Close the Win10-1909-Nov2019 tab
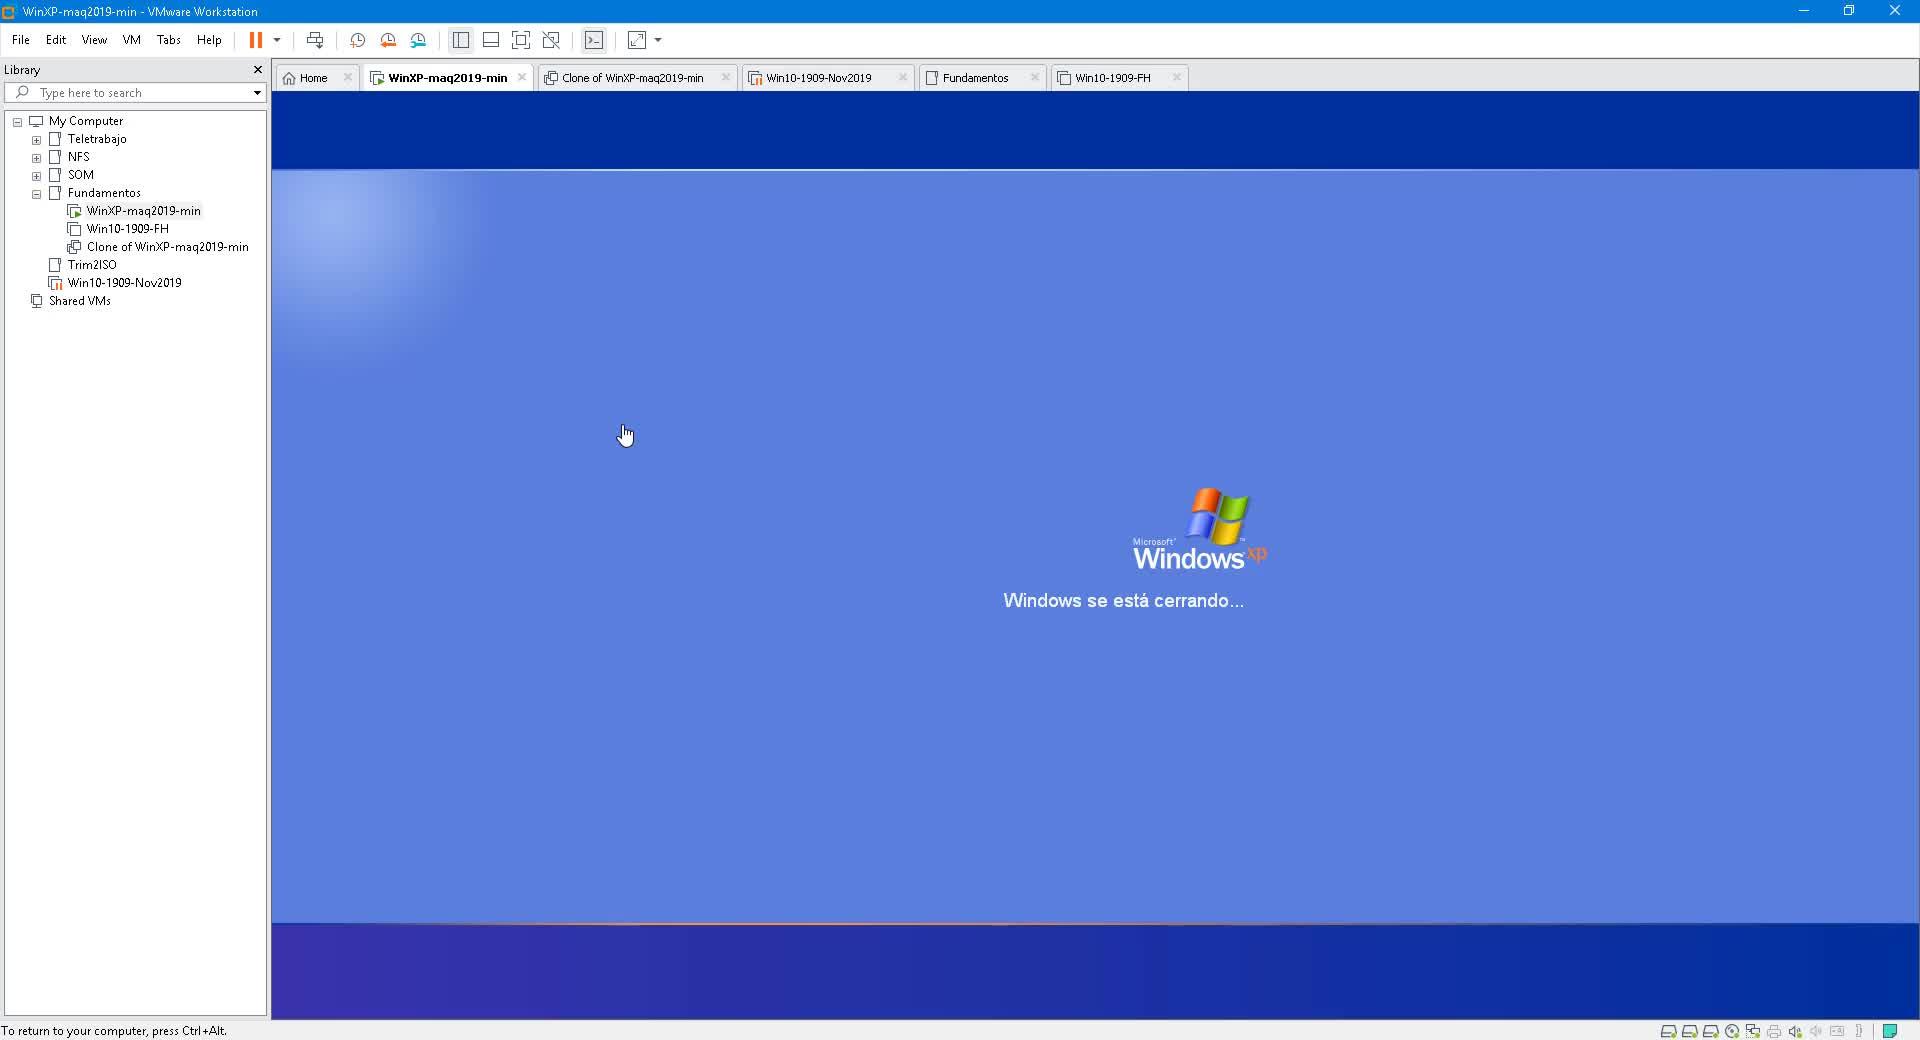The height and width of the screenshot is (1040, 1920). click(903, 77)
